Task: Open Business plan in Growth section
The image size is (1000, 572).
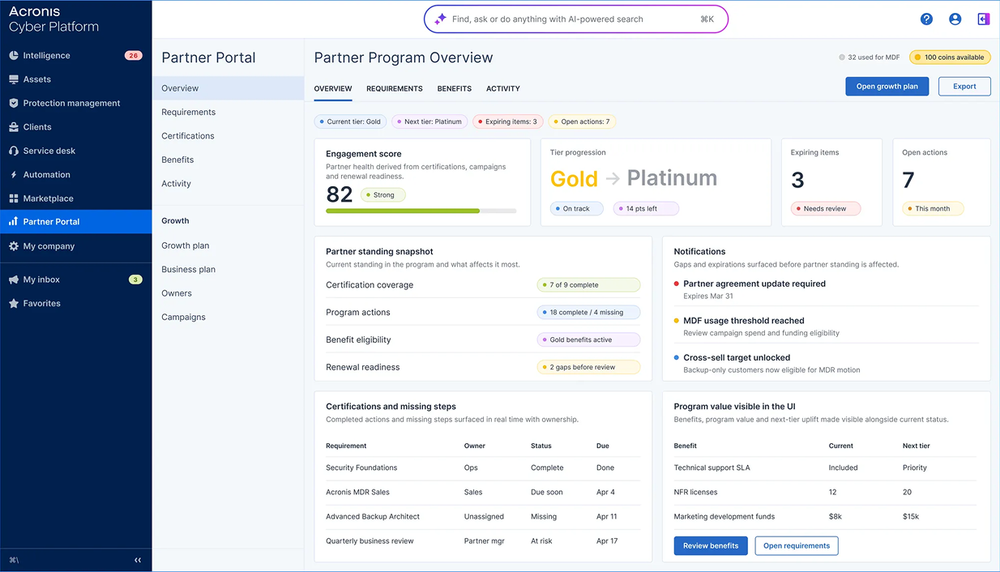Action: pyautogui.click(x=228, y=269)
